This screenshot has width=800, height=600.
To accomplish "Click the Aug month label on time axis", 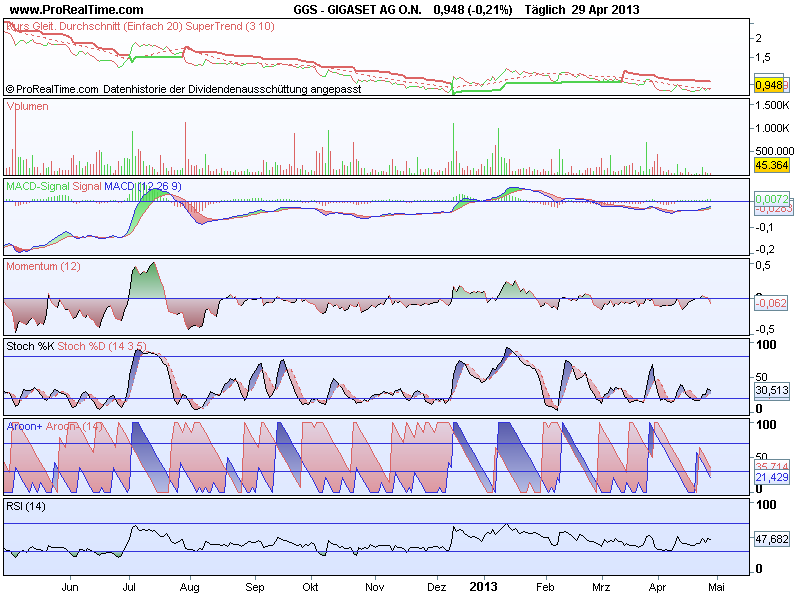I will [189, 587].
